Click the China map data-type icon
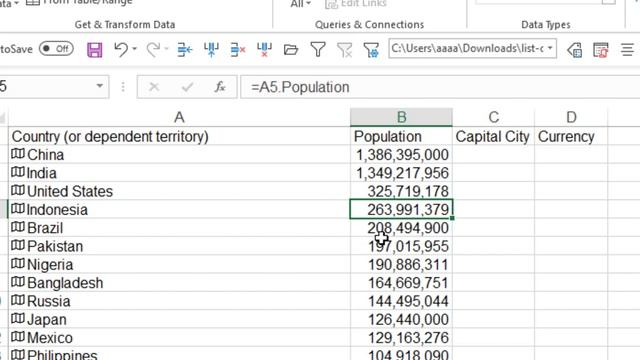 18,154
